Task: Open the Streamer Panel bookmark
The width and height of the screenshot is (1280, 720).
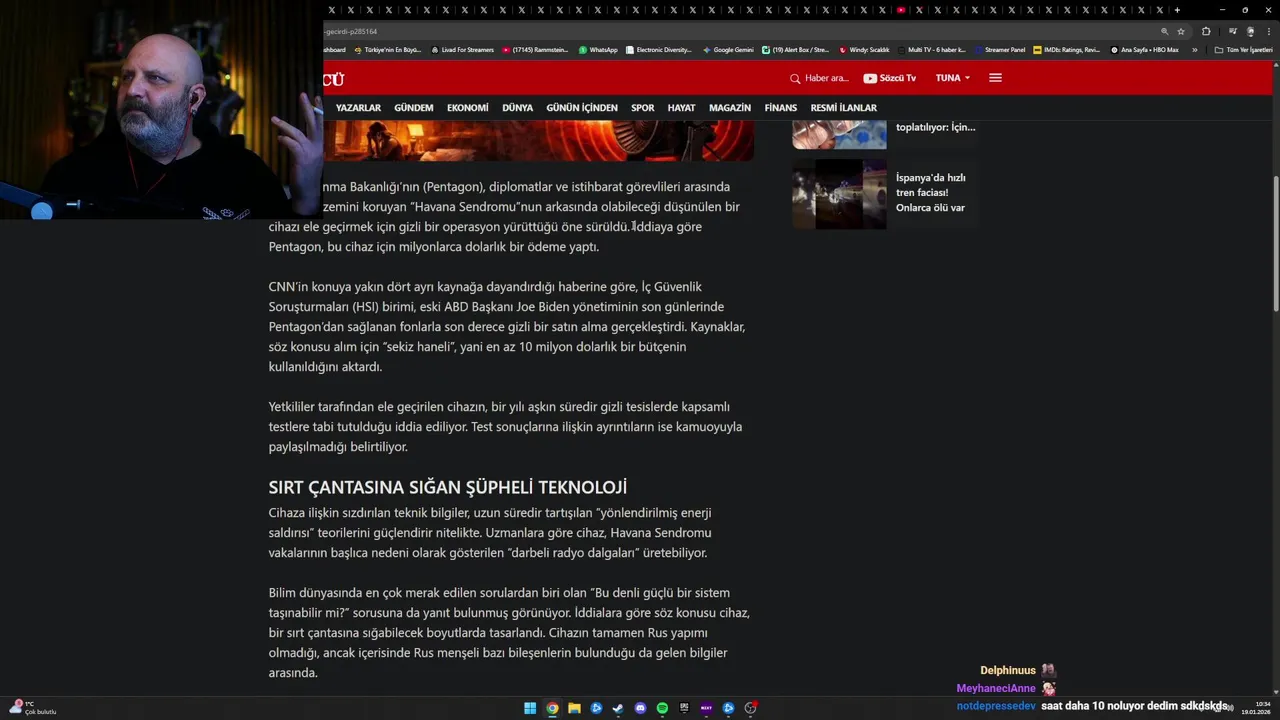Action: (999, 50)
